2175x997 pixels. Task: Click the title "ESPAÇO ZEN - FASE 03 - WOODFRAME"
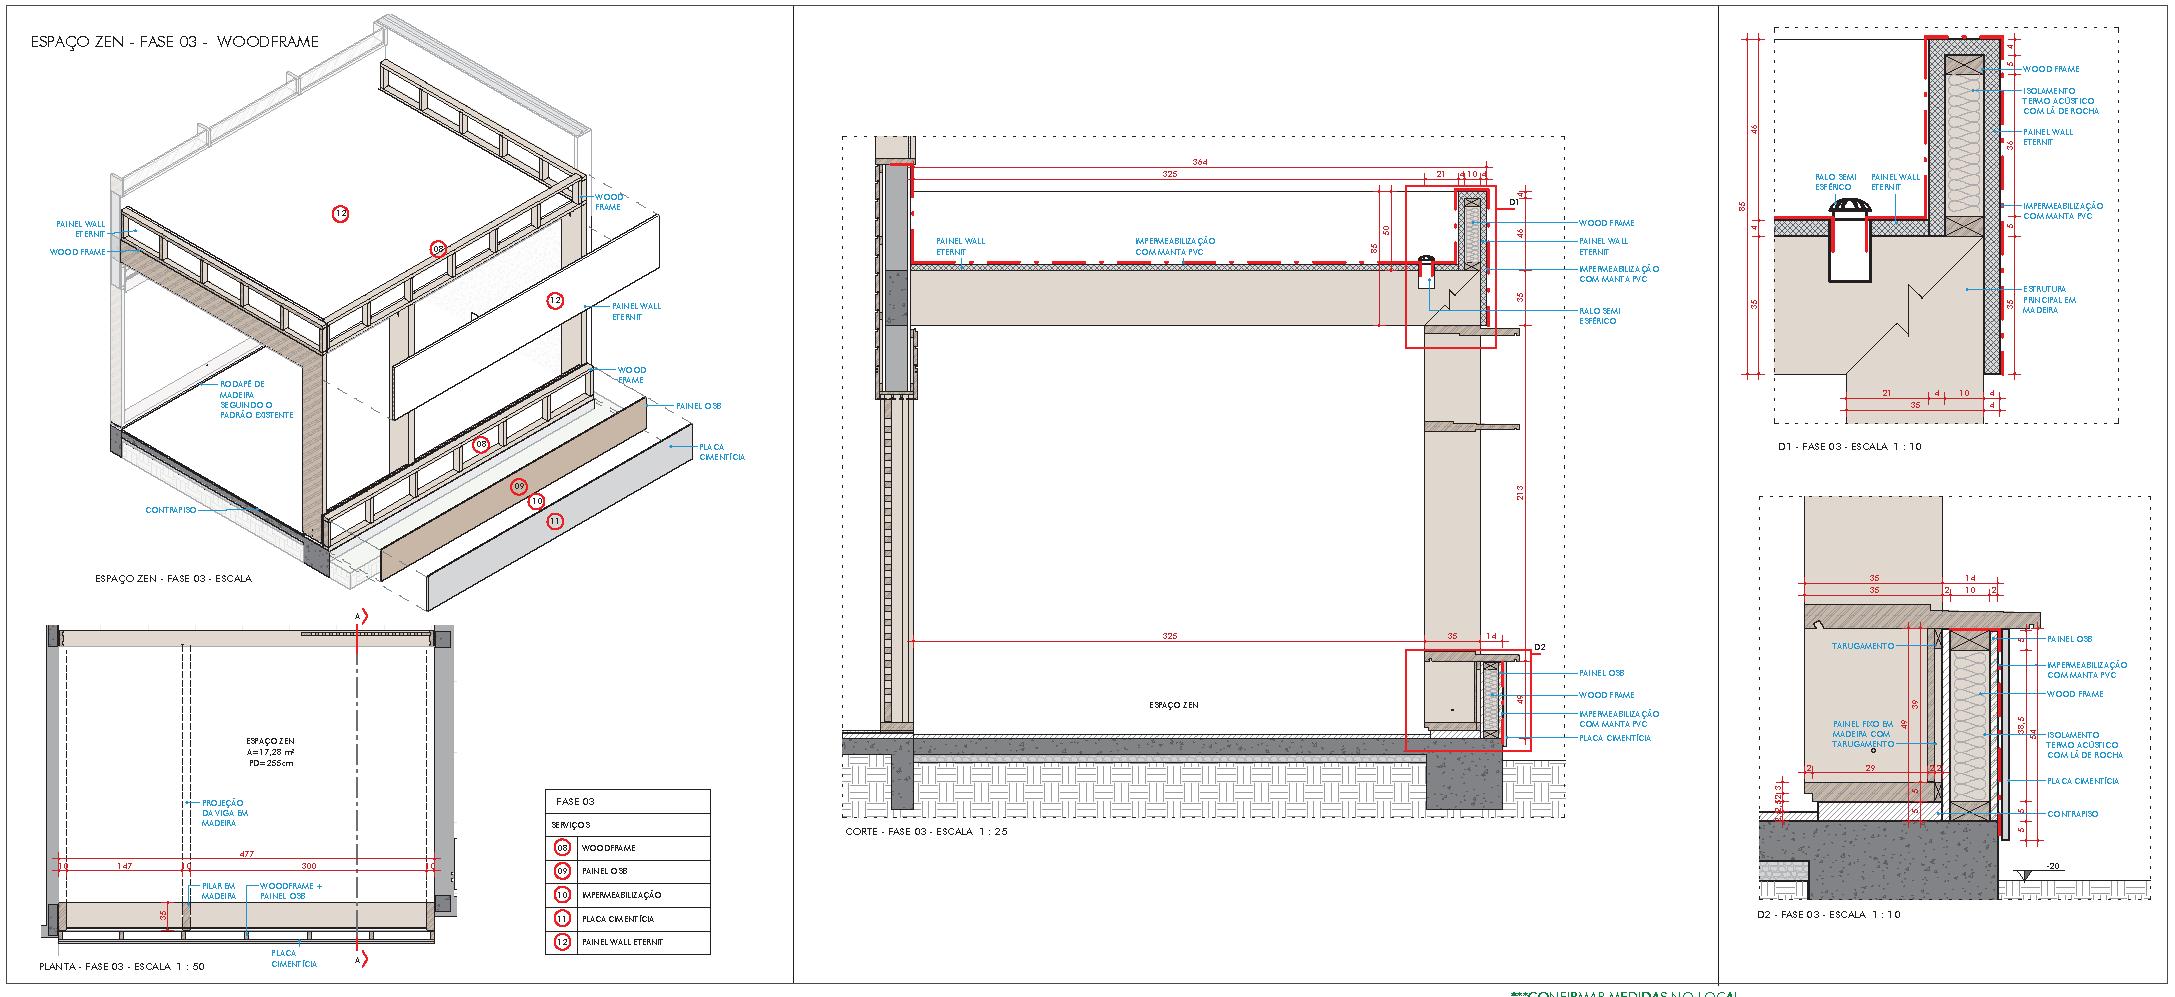pyautogui.click(x=175, y=42)
